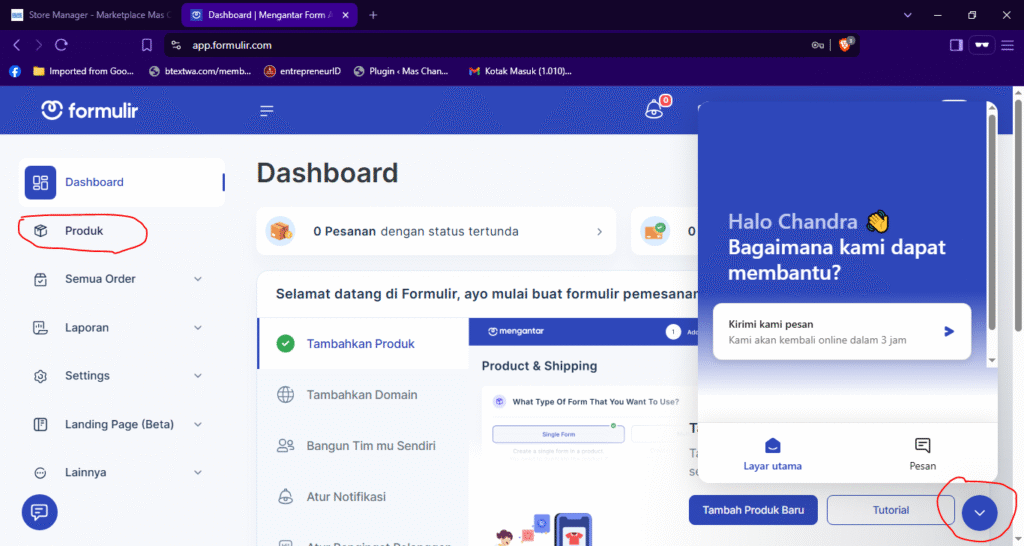Open the Plugin Mas Chan bookmark
The height and width of the screenshot is (546, 1024).
(401, 71)
